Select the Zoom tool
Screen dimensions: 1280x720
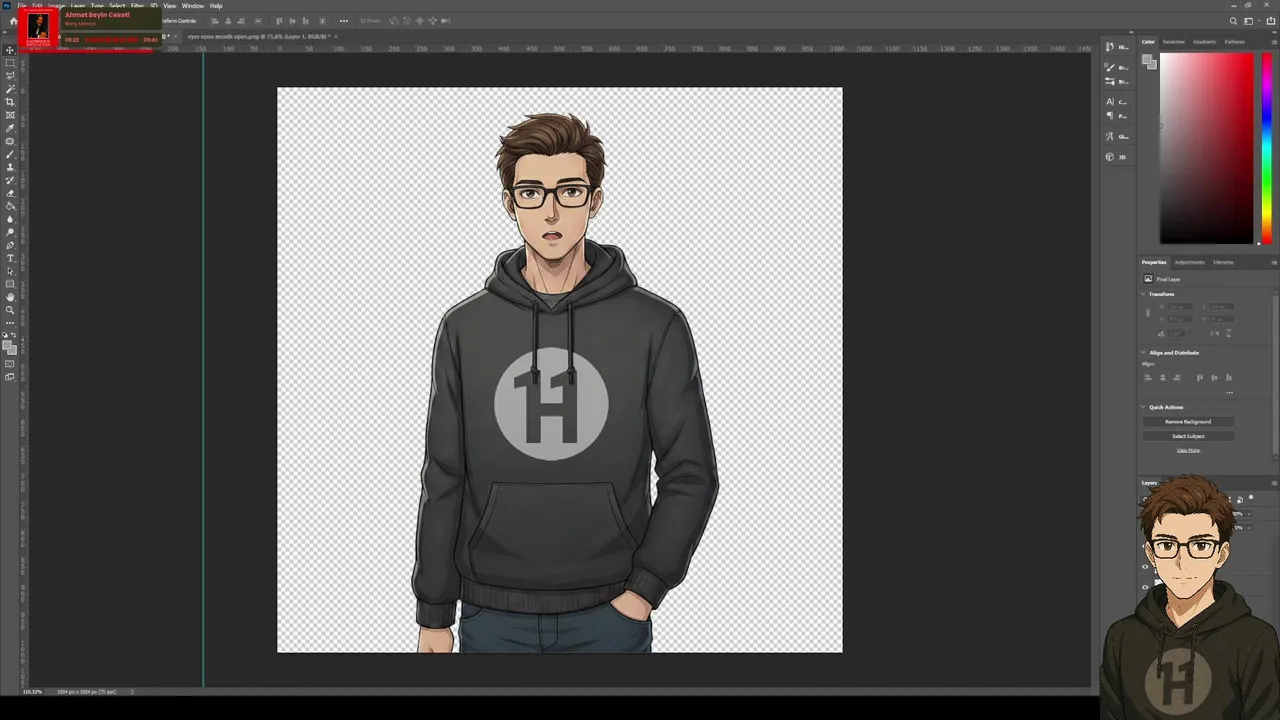point(11,310)
